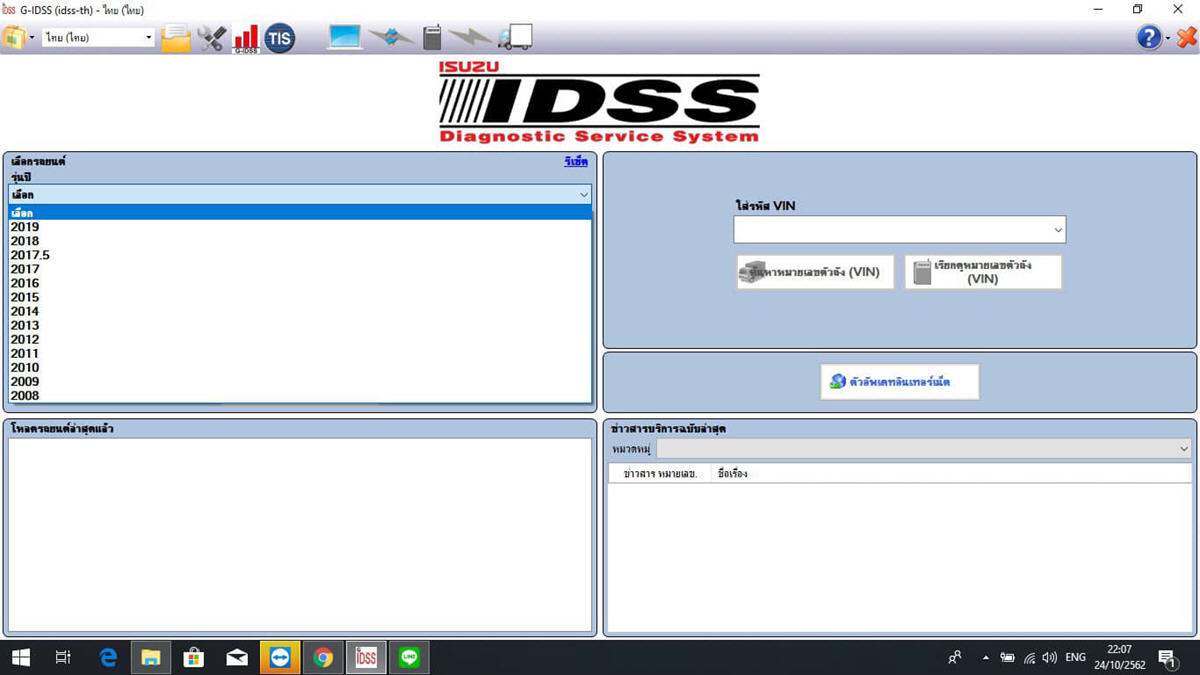Open the language dropdown showing ไทย (ไทย)
The width and height of the screenshot is (1200, 675).
(x=99, y=38)
